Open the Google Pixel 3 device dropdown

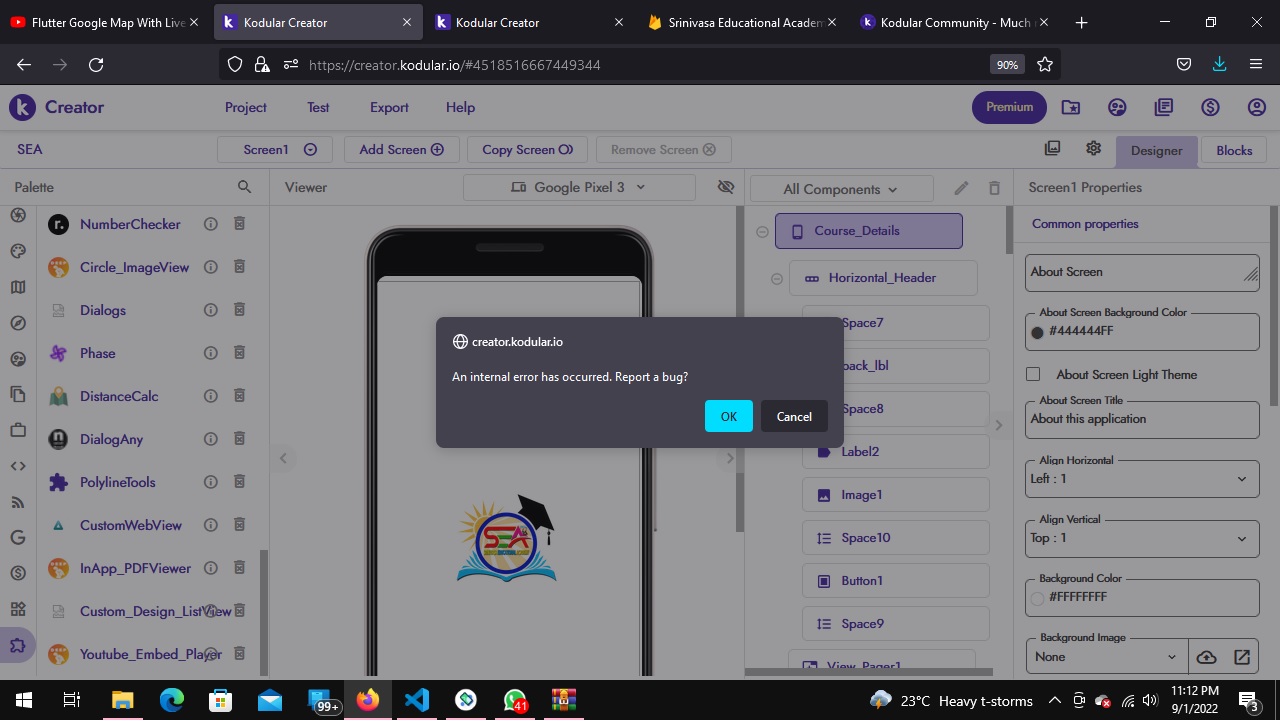point(579,187)
